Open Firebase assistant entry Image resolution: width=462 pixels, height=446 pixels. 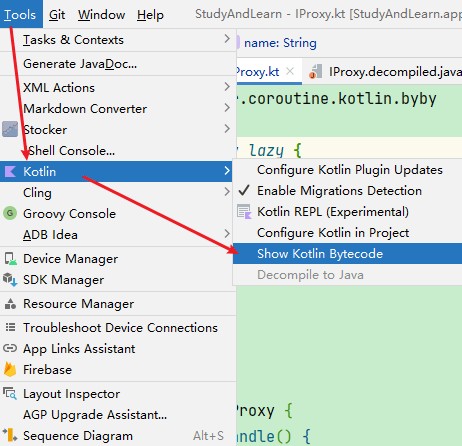click(117, 370)
